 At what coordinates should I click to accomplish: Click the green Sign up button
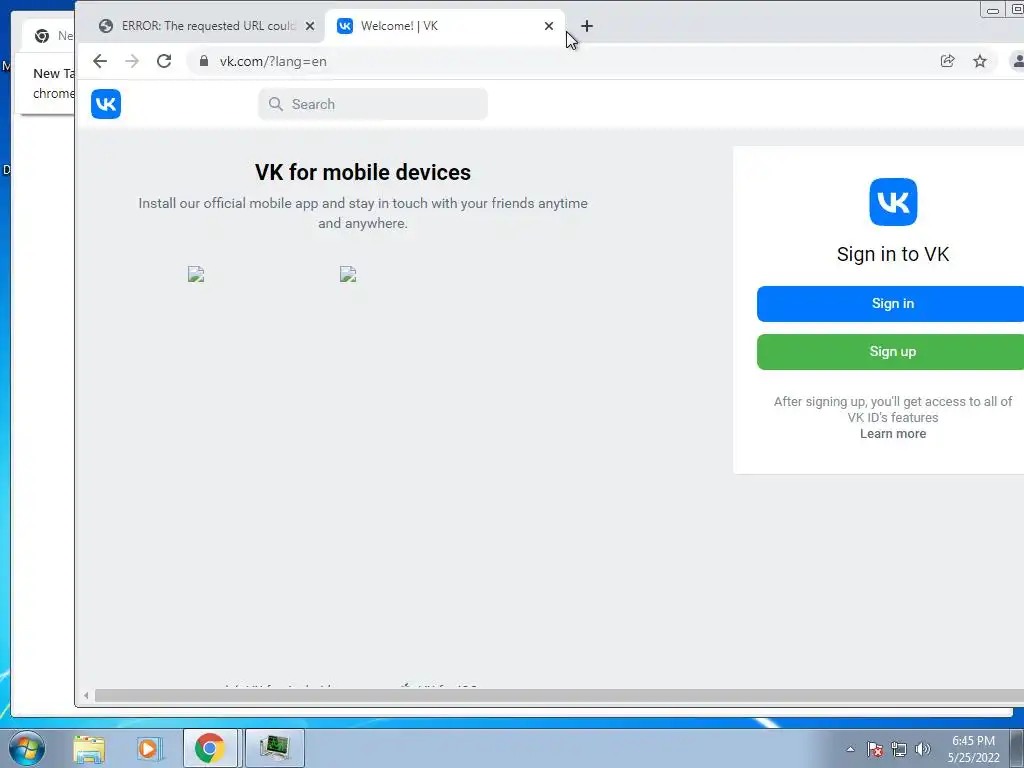pyautogui.click(x=893, y=352)
